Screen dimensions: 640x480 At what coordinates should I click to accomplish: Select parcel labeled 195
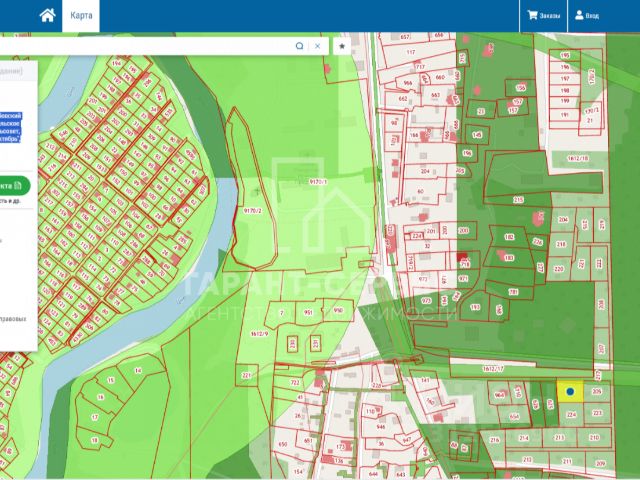[565, 55]
